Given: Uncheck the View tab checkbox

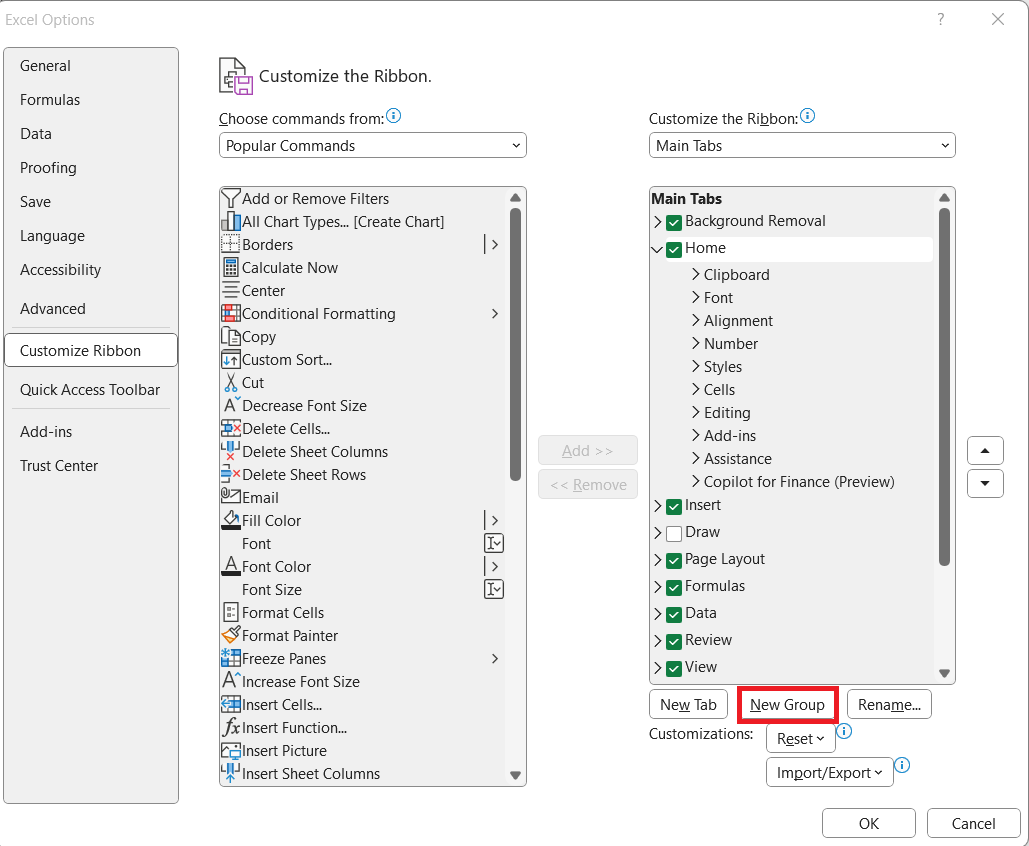Looking at the screenshot, I should click(673, 668).
